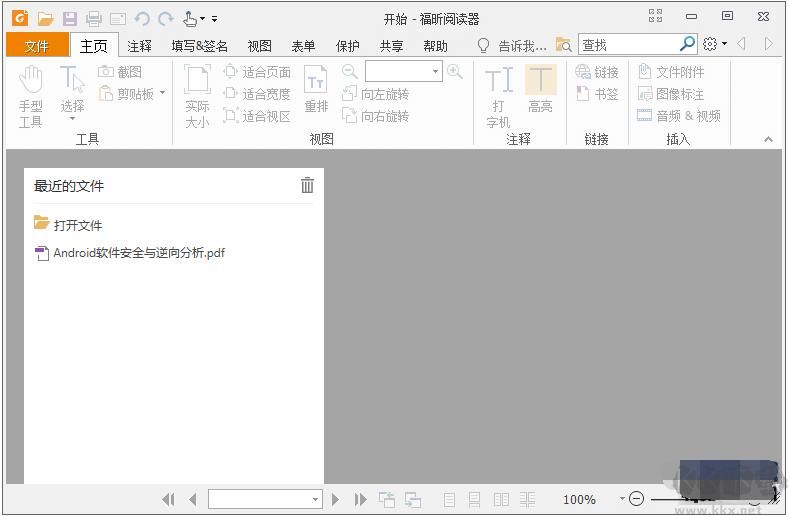Go to first page in status bar
The height and width of the screenshot is (517, 789).
point(169,499)
